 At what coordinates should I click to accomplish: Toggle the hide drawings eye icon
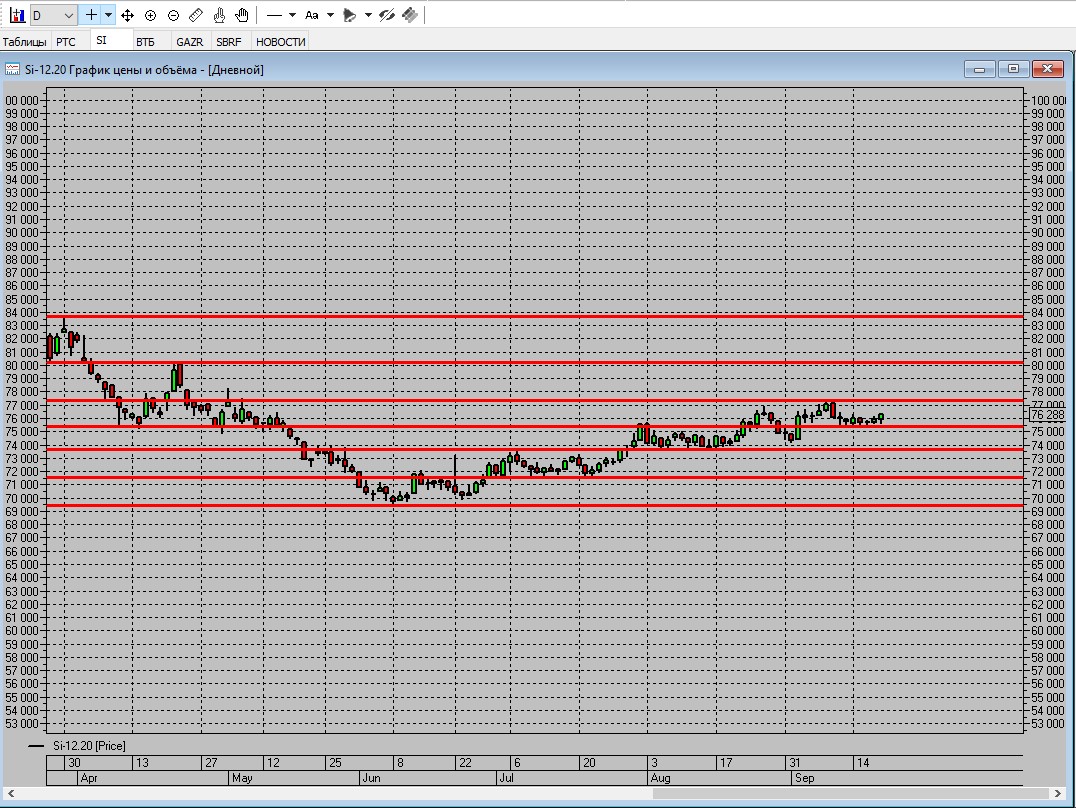[x=387, y=15]
